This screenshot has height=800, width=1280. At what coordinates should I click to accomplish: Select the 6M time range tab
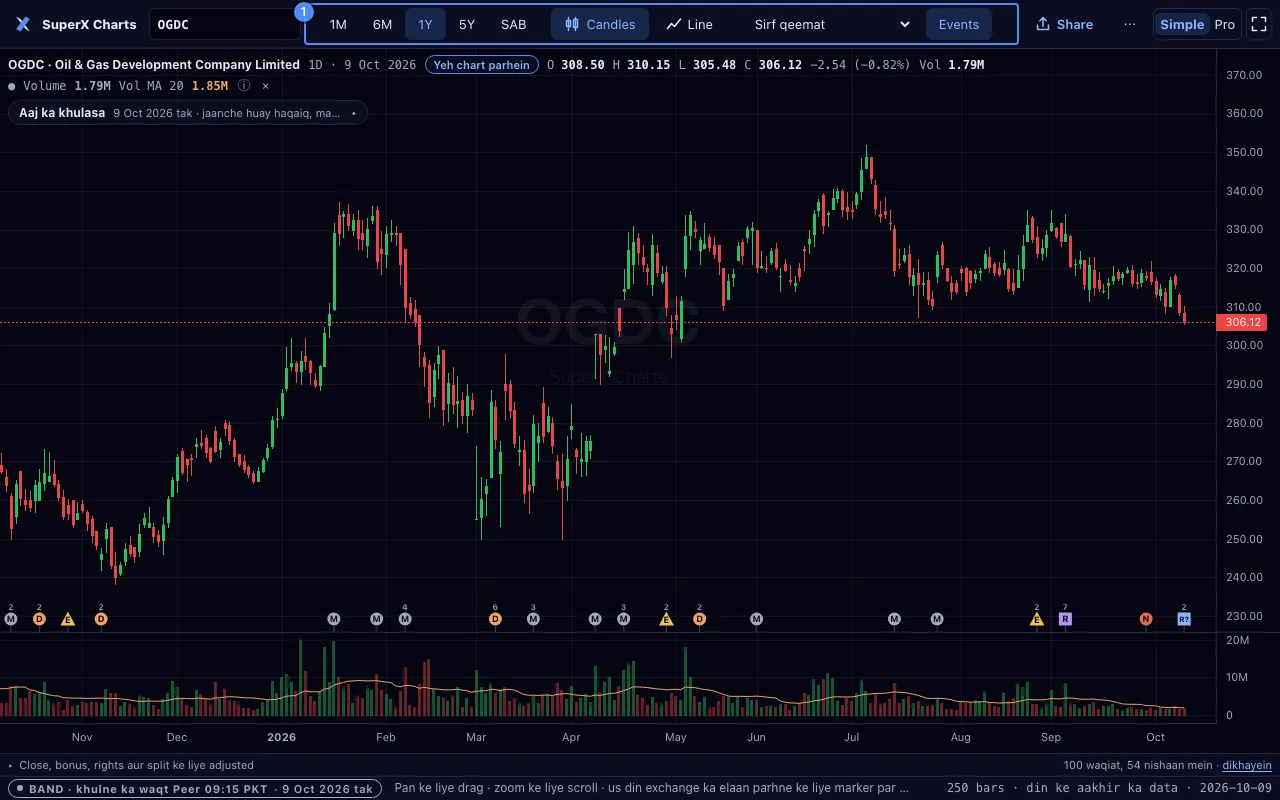click(x=382, y=24)
